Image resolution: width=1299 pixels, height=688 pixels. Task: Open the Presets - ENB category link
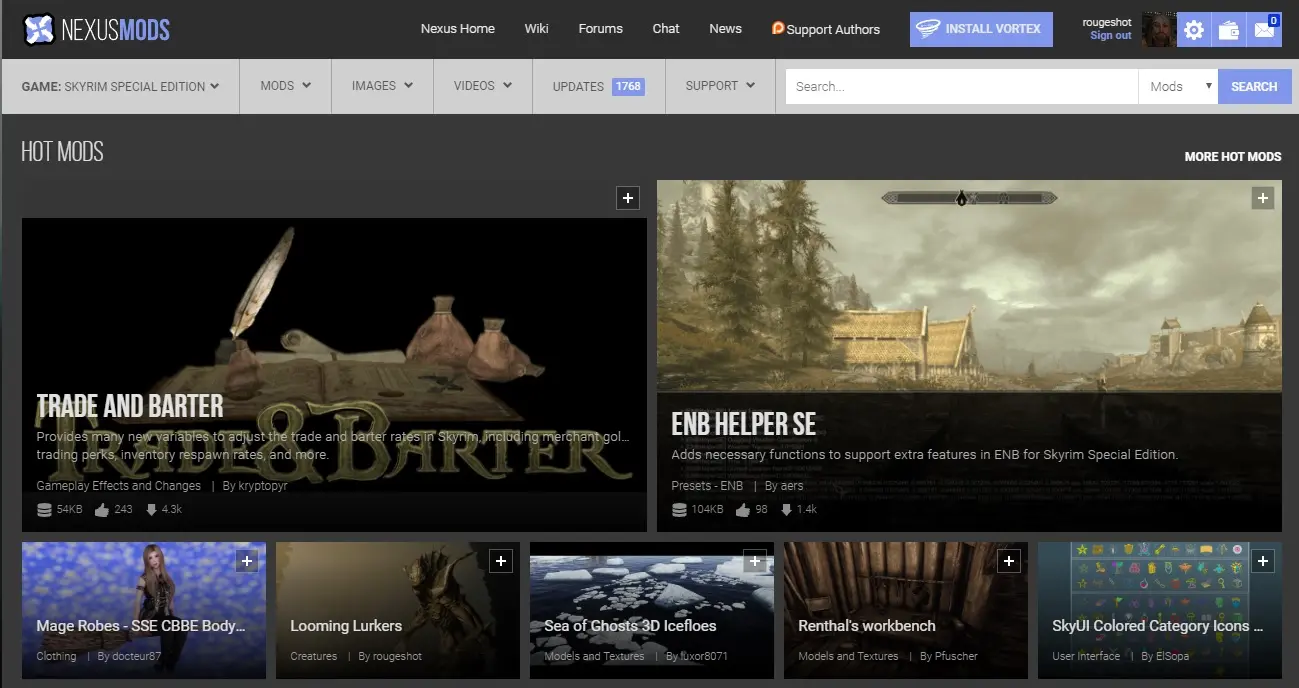(707, 486)
